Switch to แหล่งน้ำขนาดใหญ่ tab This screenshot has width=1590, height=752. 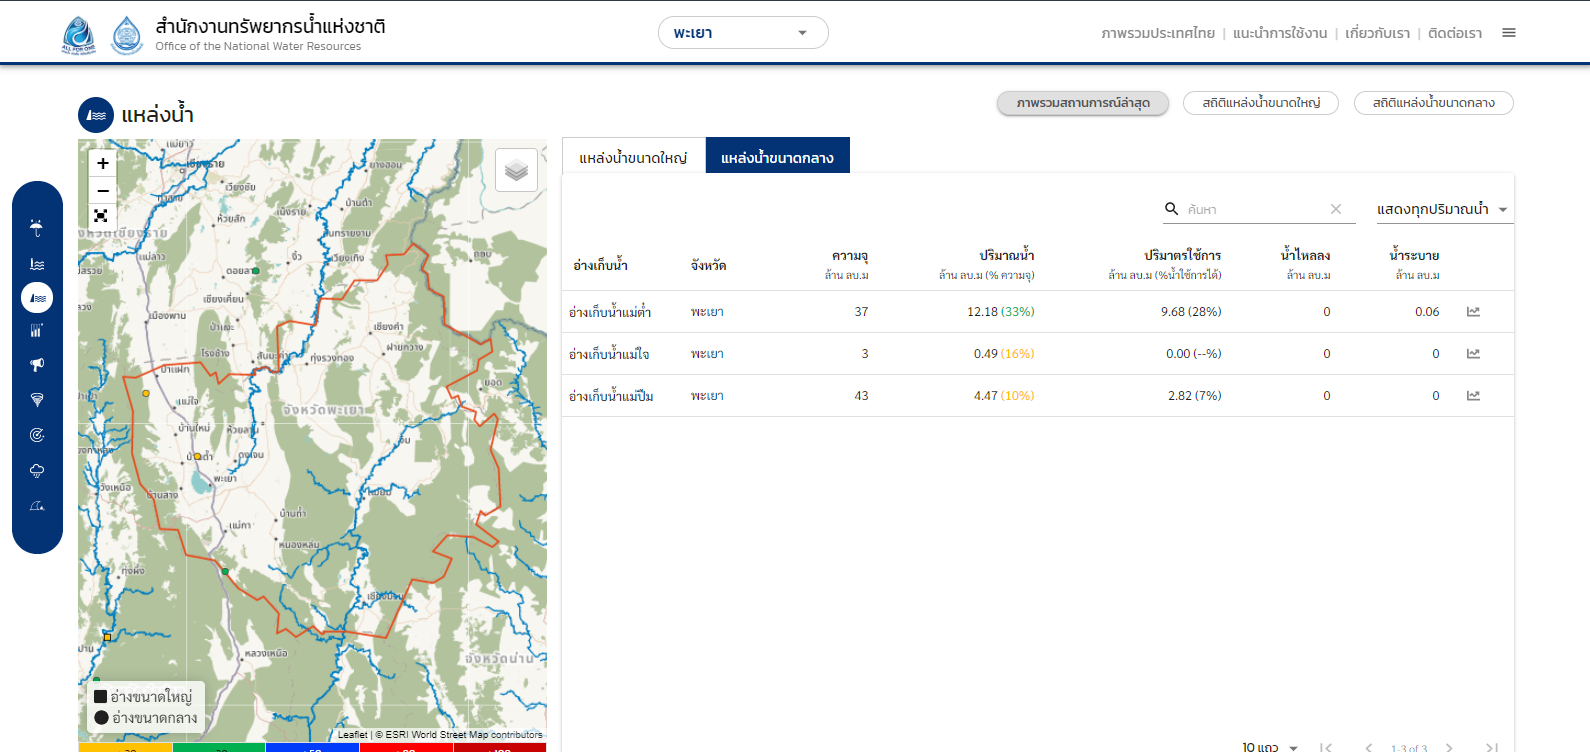[634, 156]
